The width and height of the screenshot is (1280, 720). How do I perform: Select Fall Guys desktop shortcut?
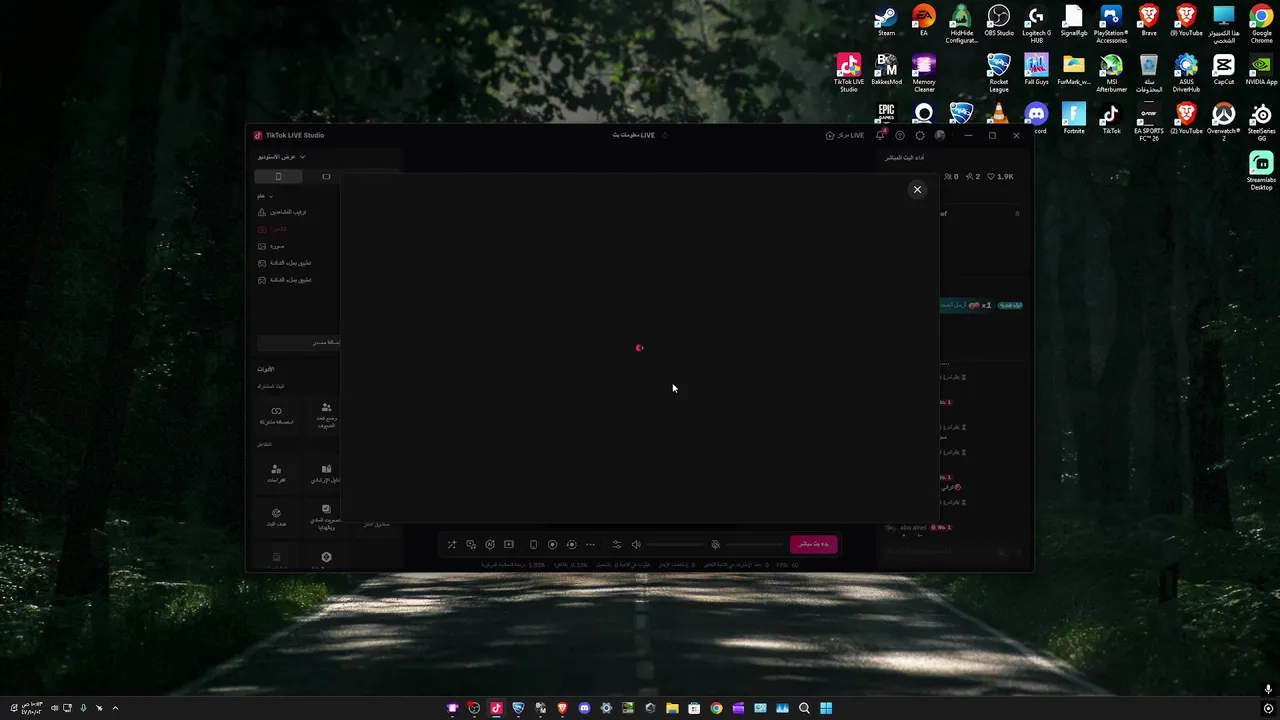pos(1036,69)
